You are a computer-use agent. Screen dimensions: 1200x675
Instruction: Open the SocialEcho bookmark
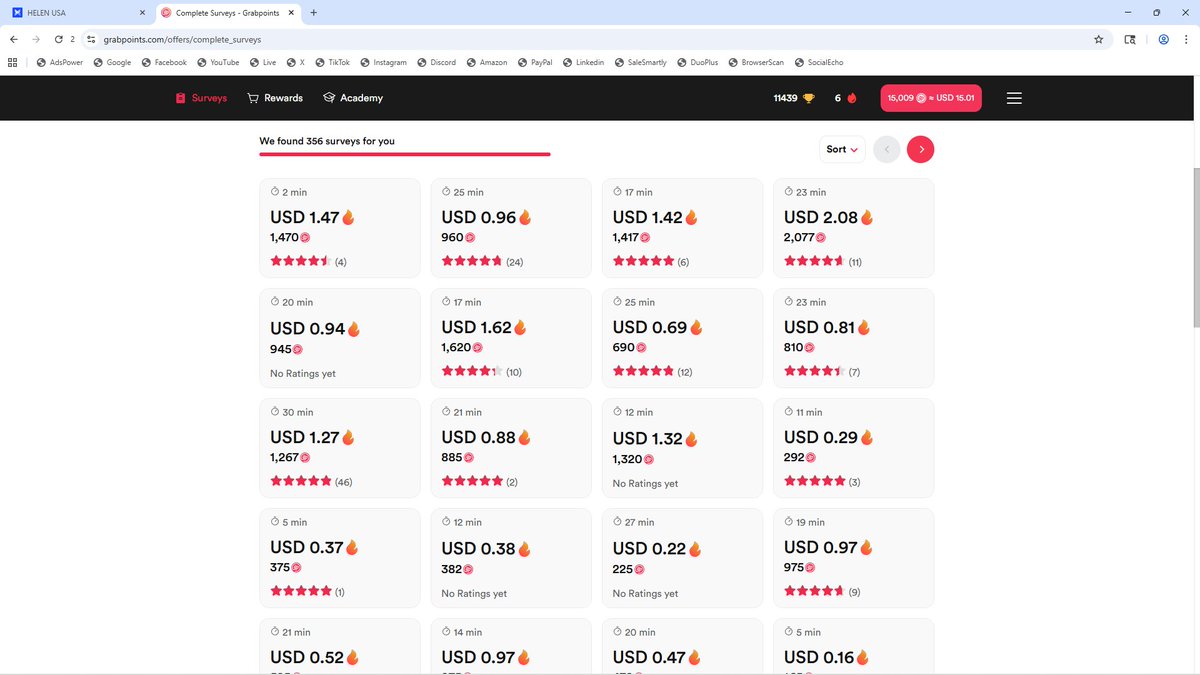coord(819,62)
